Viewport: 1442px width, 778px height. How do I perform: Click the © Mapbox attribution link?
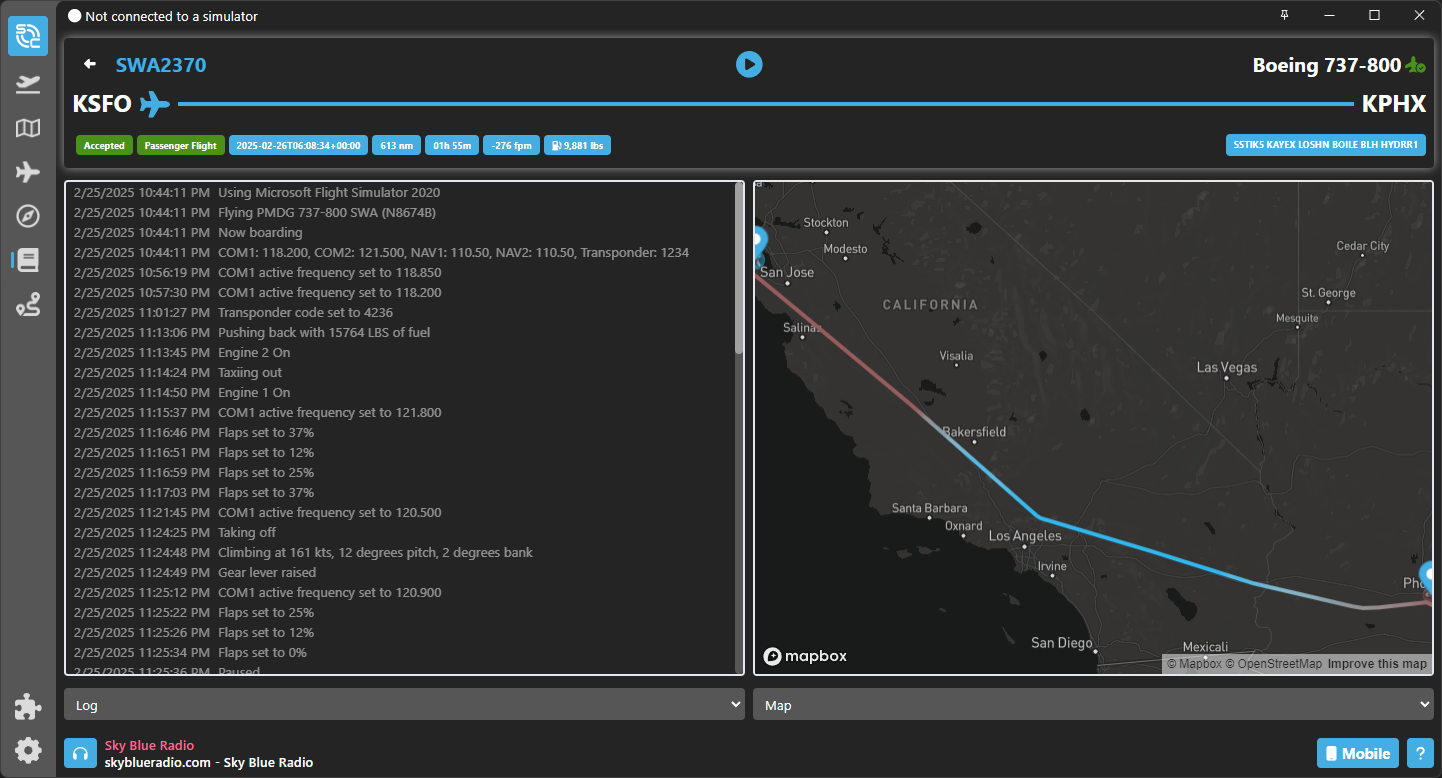pos(1194,664)
